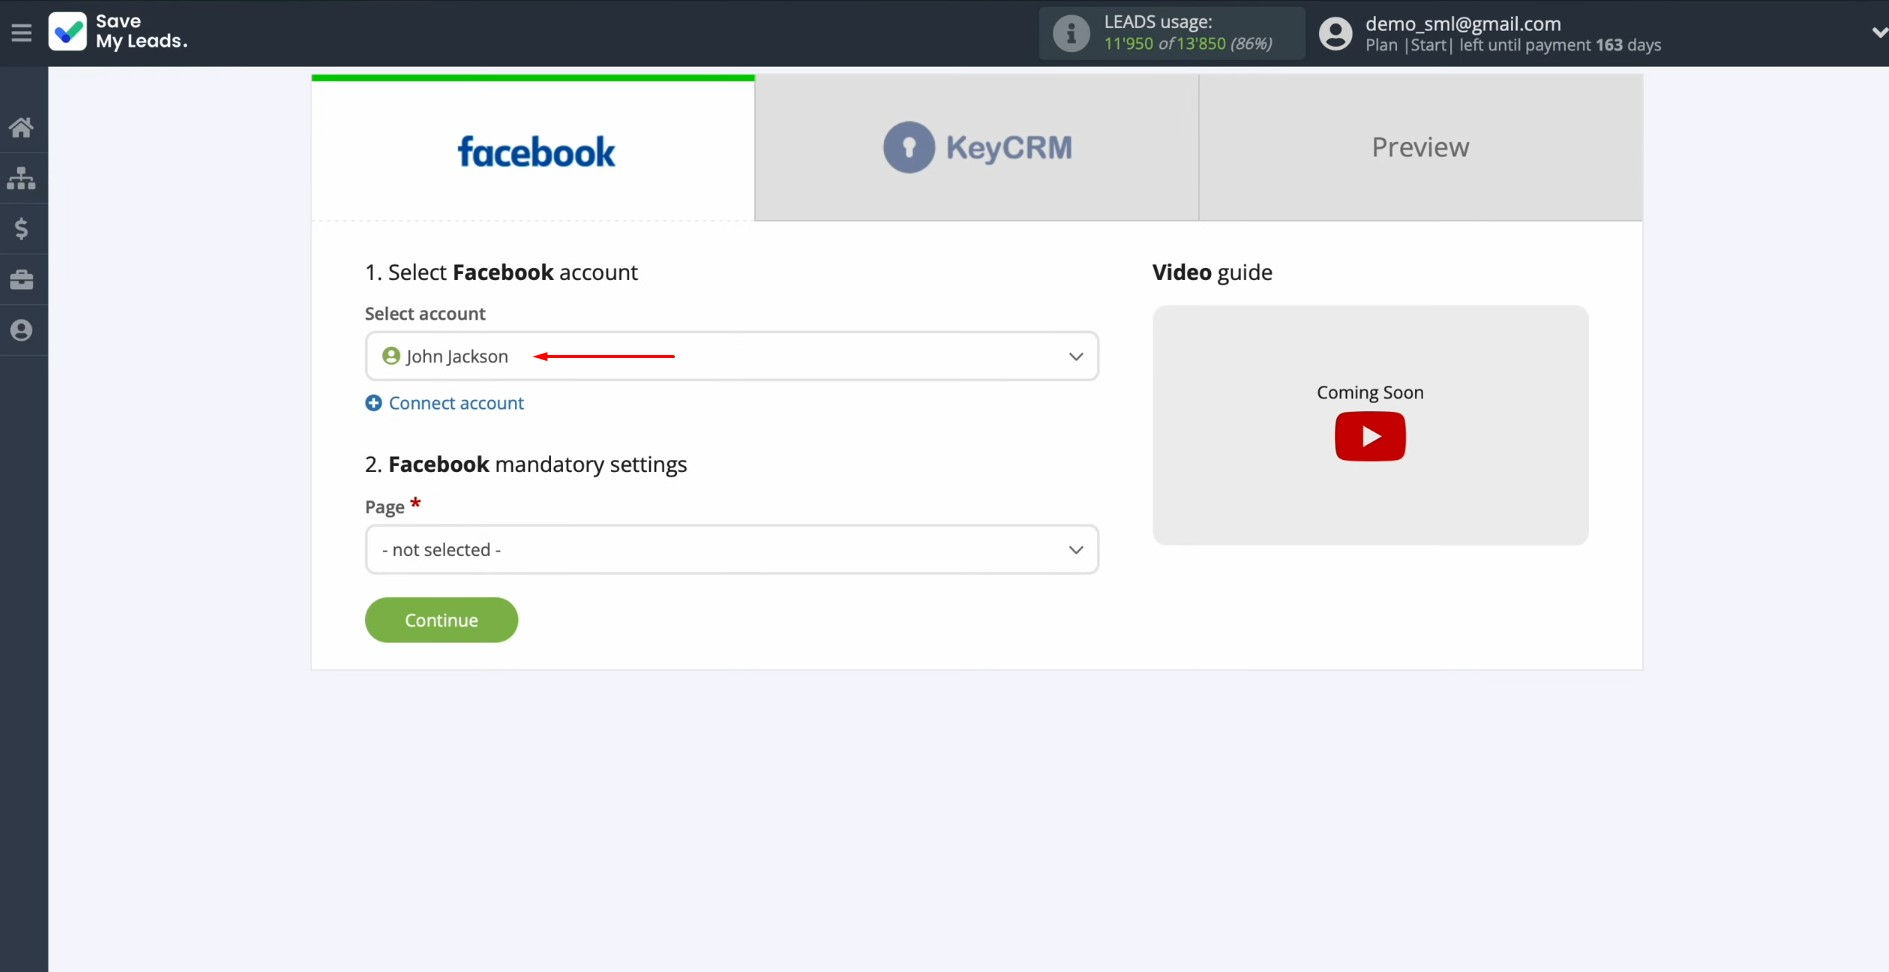The image size is (1889, 972).
Task: Expand the Page dropdown chevron arrow
Action: (1076, 550)
